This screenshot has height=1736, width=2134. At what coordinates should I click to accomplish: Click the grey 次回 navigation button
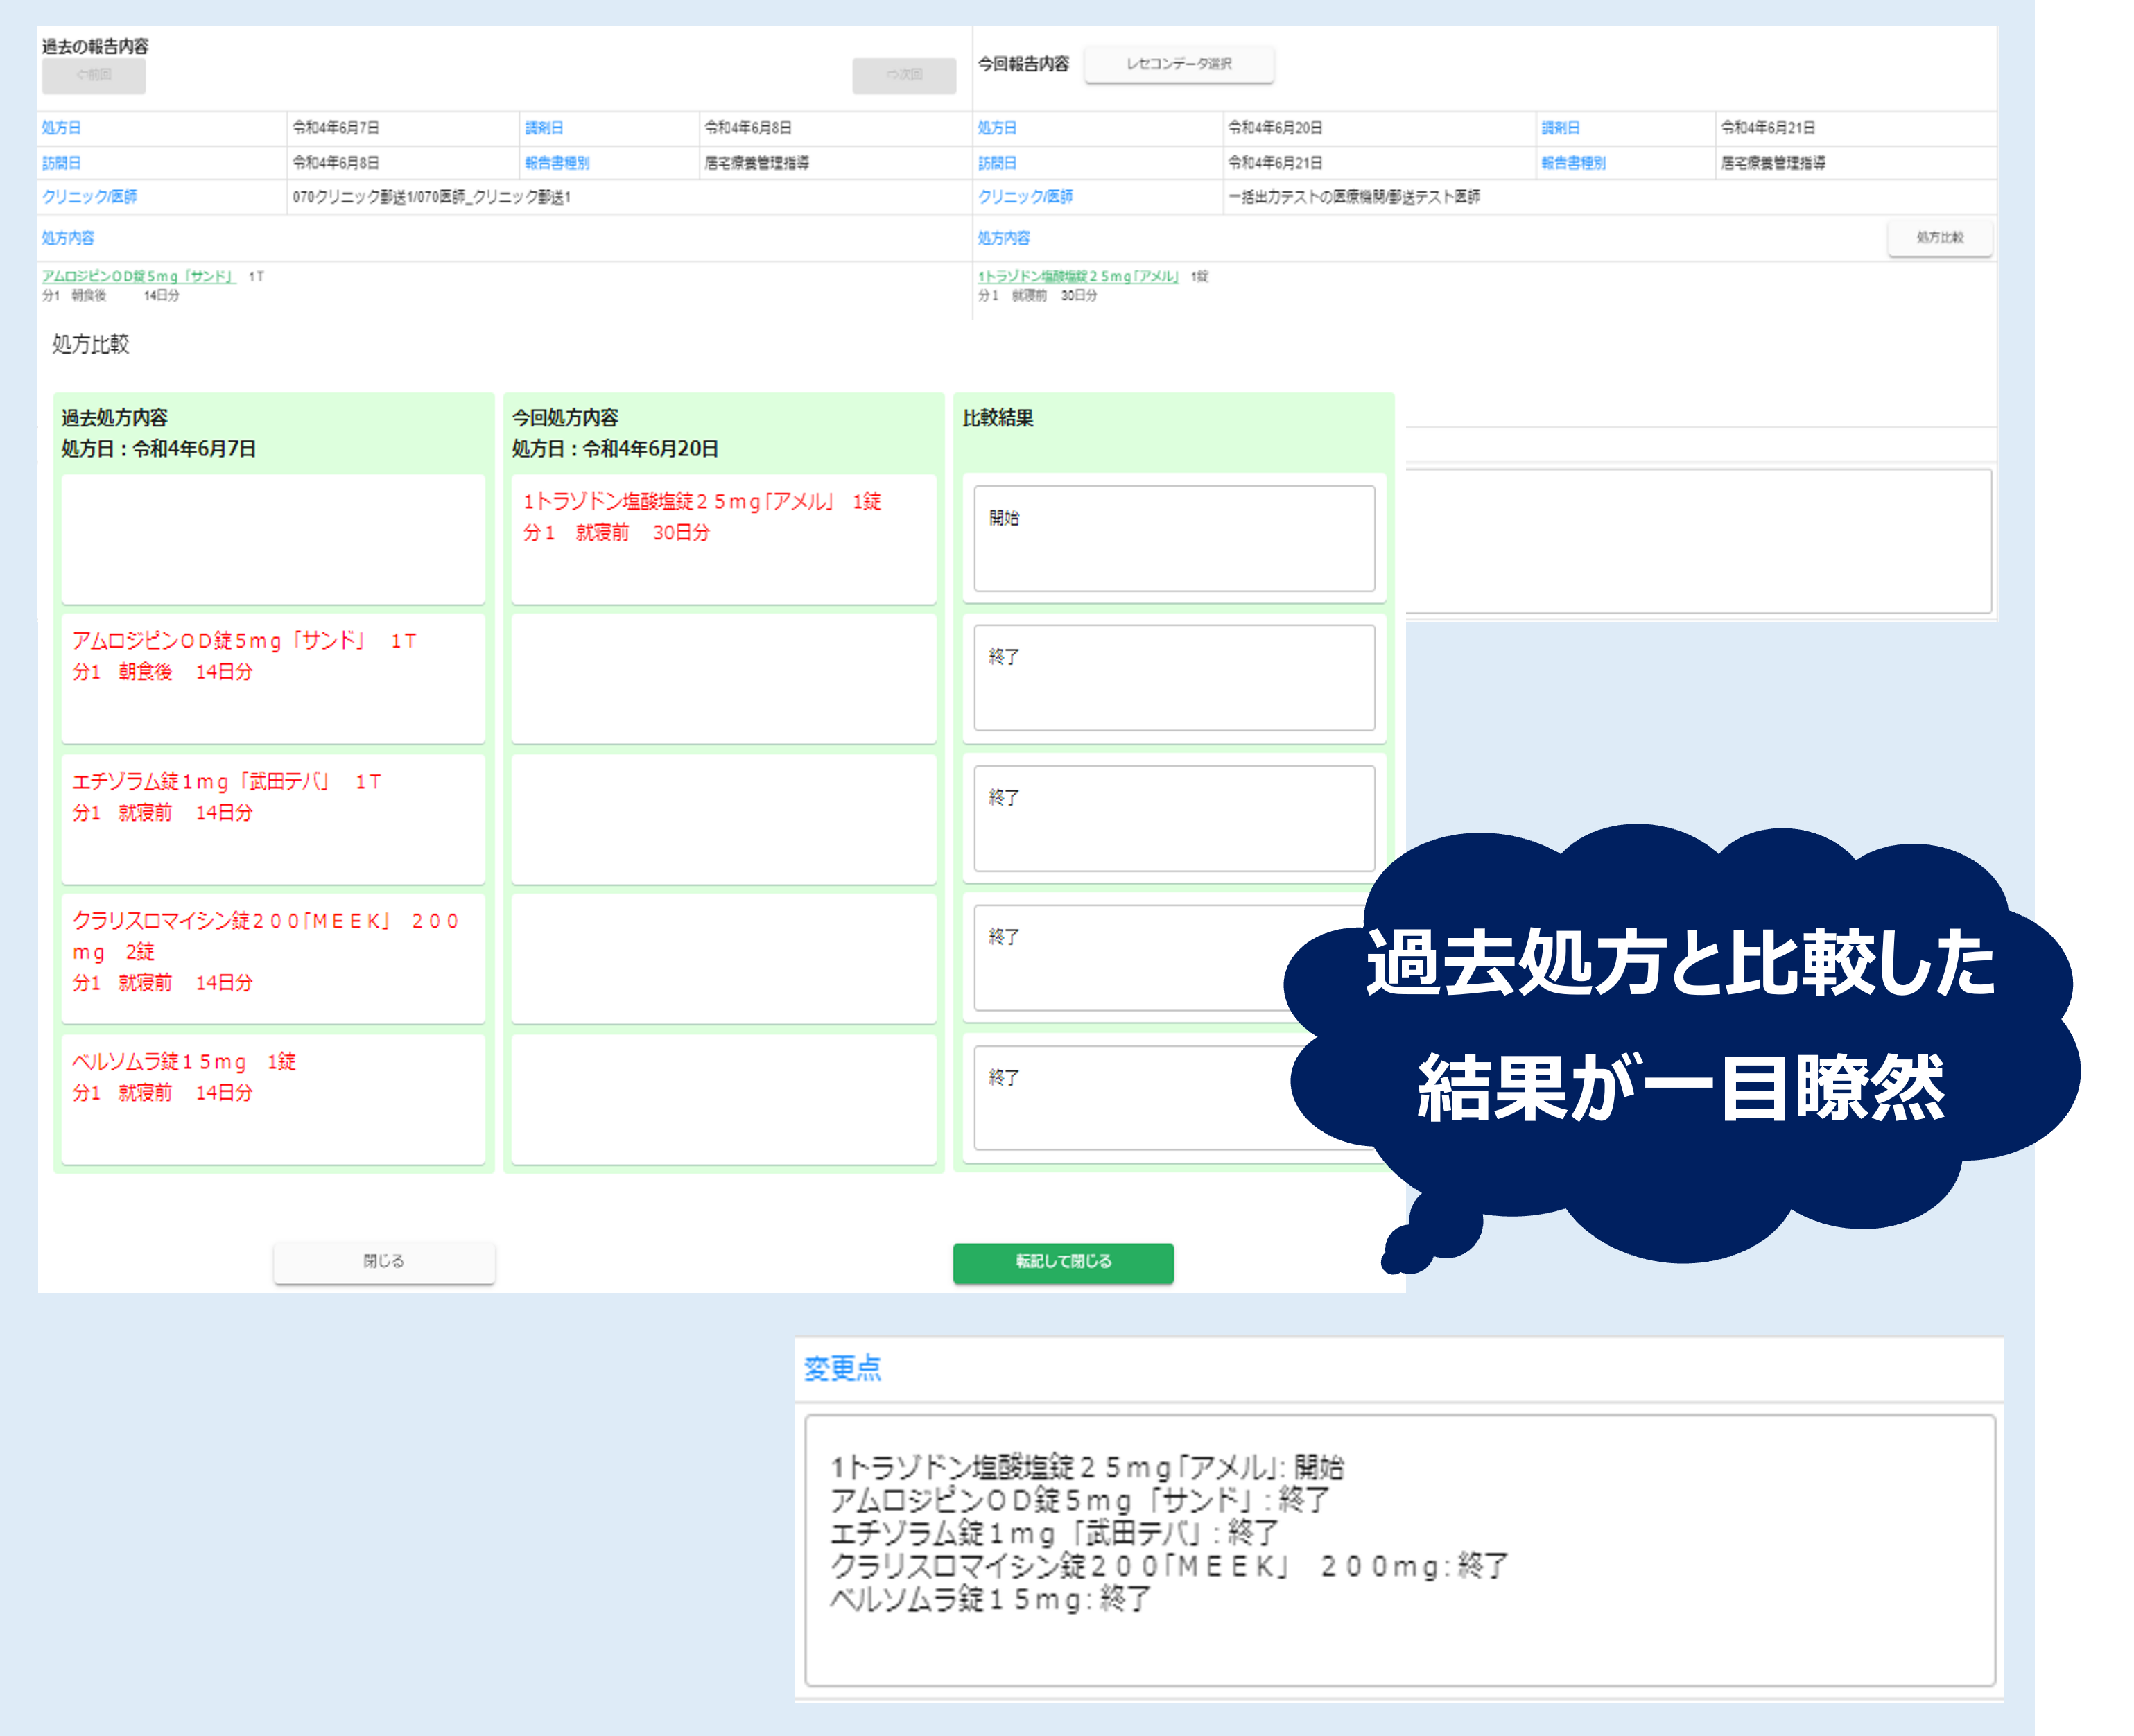904,75
